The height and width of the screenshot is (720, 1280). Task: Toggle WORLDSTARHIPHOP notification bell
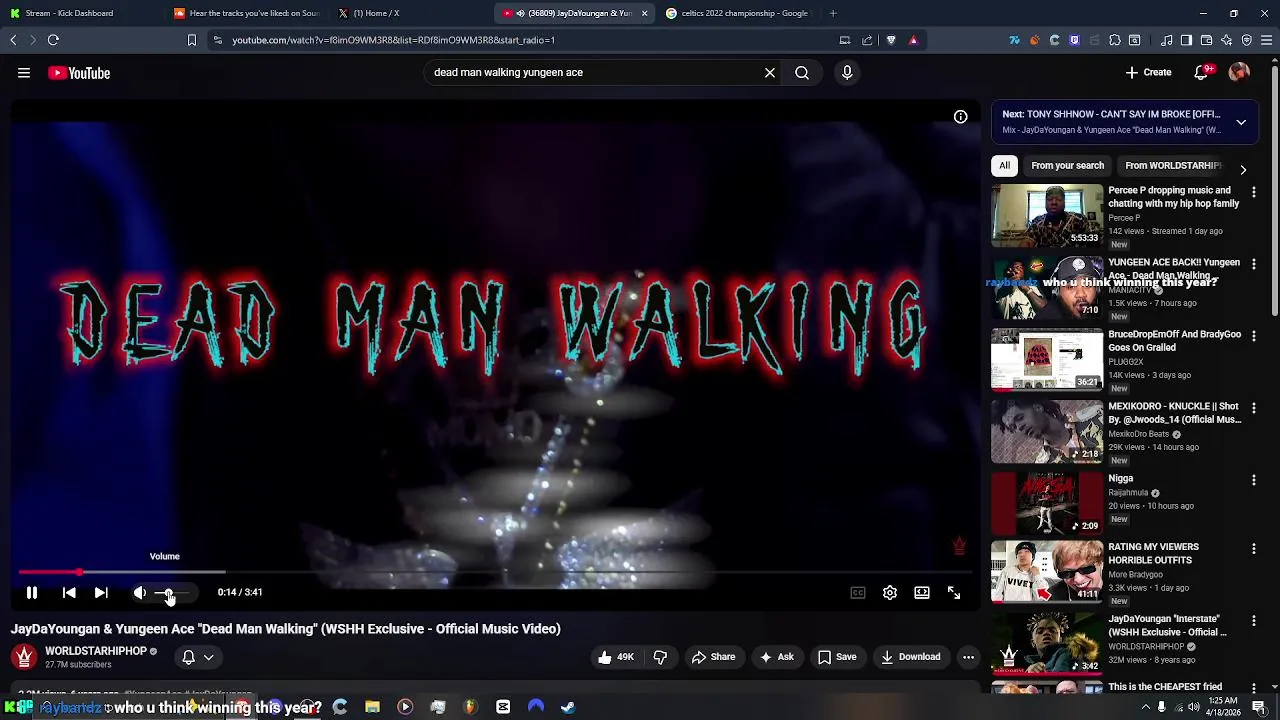point(188,657)
